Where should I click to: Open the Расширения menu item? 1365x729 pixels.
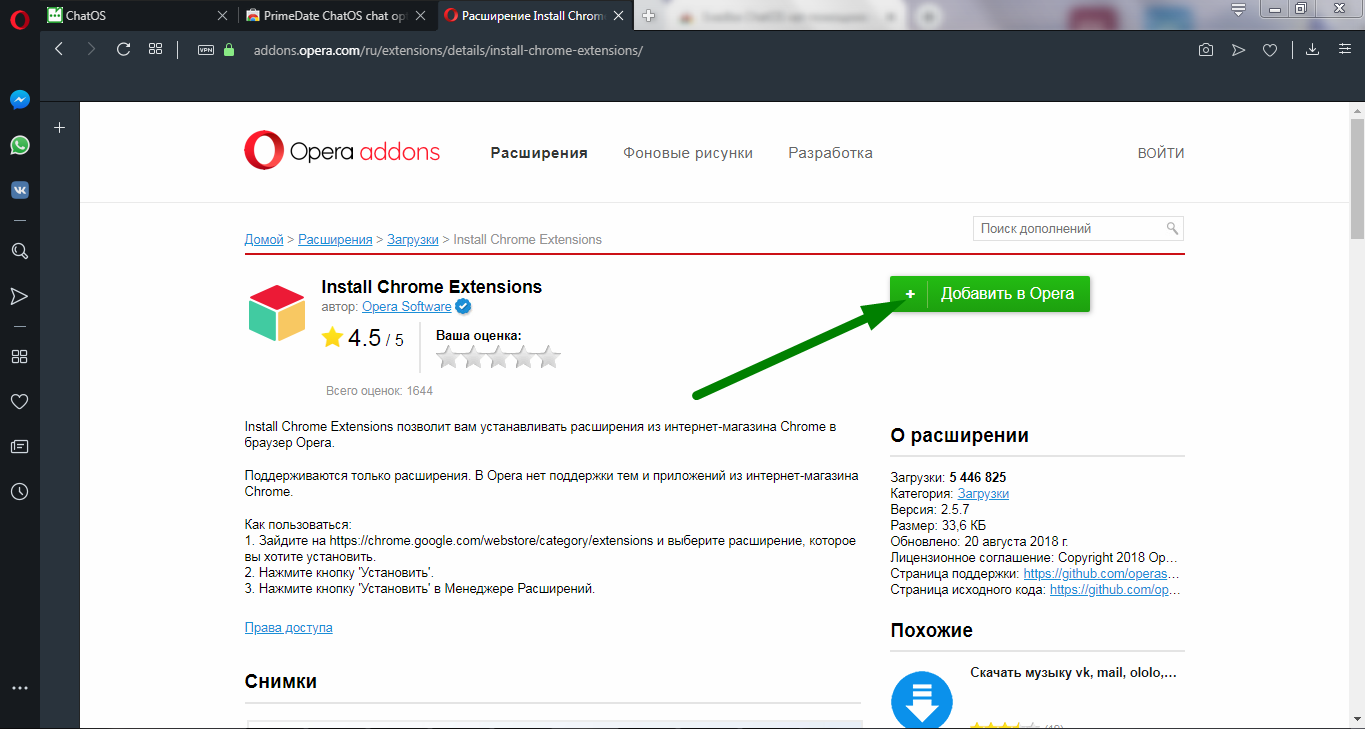pyautogui.click(x=539, y=153)
